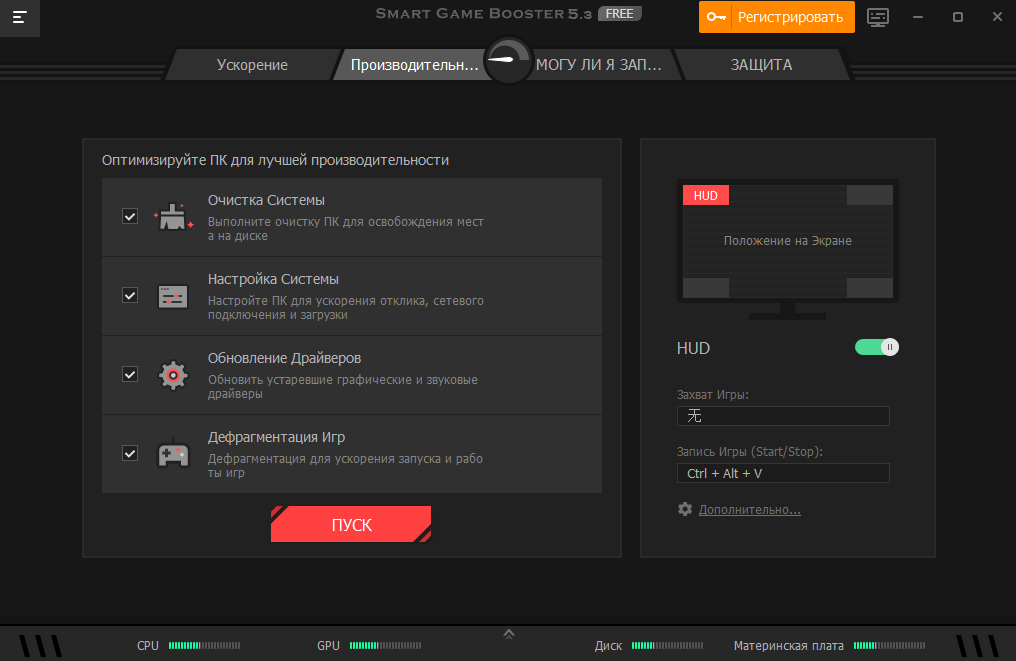This screenshot has height=661, width=1016.
Task: Click the Положение на Экране label
Action: click(787, 241)
